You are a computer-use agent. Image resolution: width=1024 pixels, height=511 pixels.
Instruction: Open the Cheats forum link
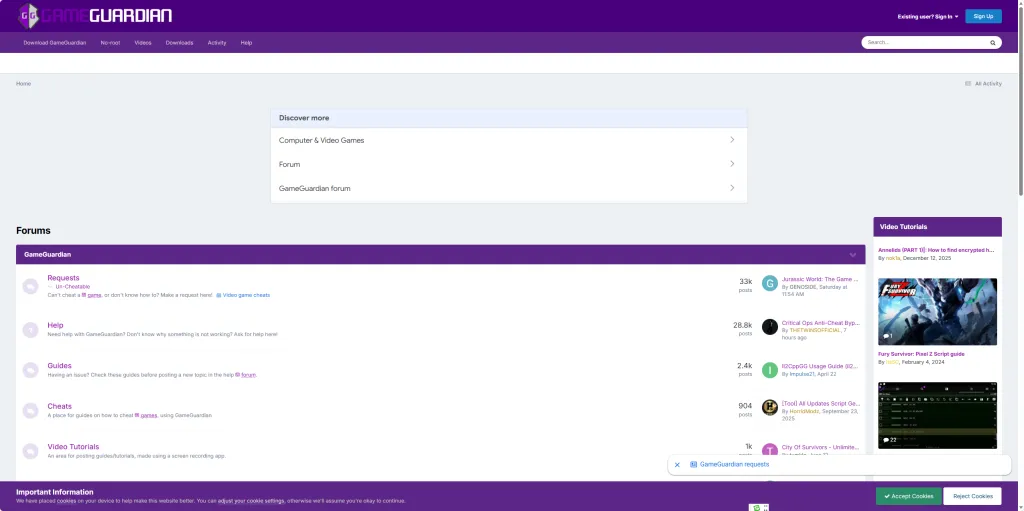coord(59,406)
